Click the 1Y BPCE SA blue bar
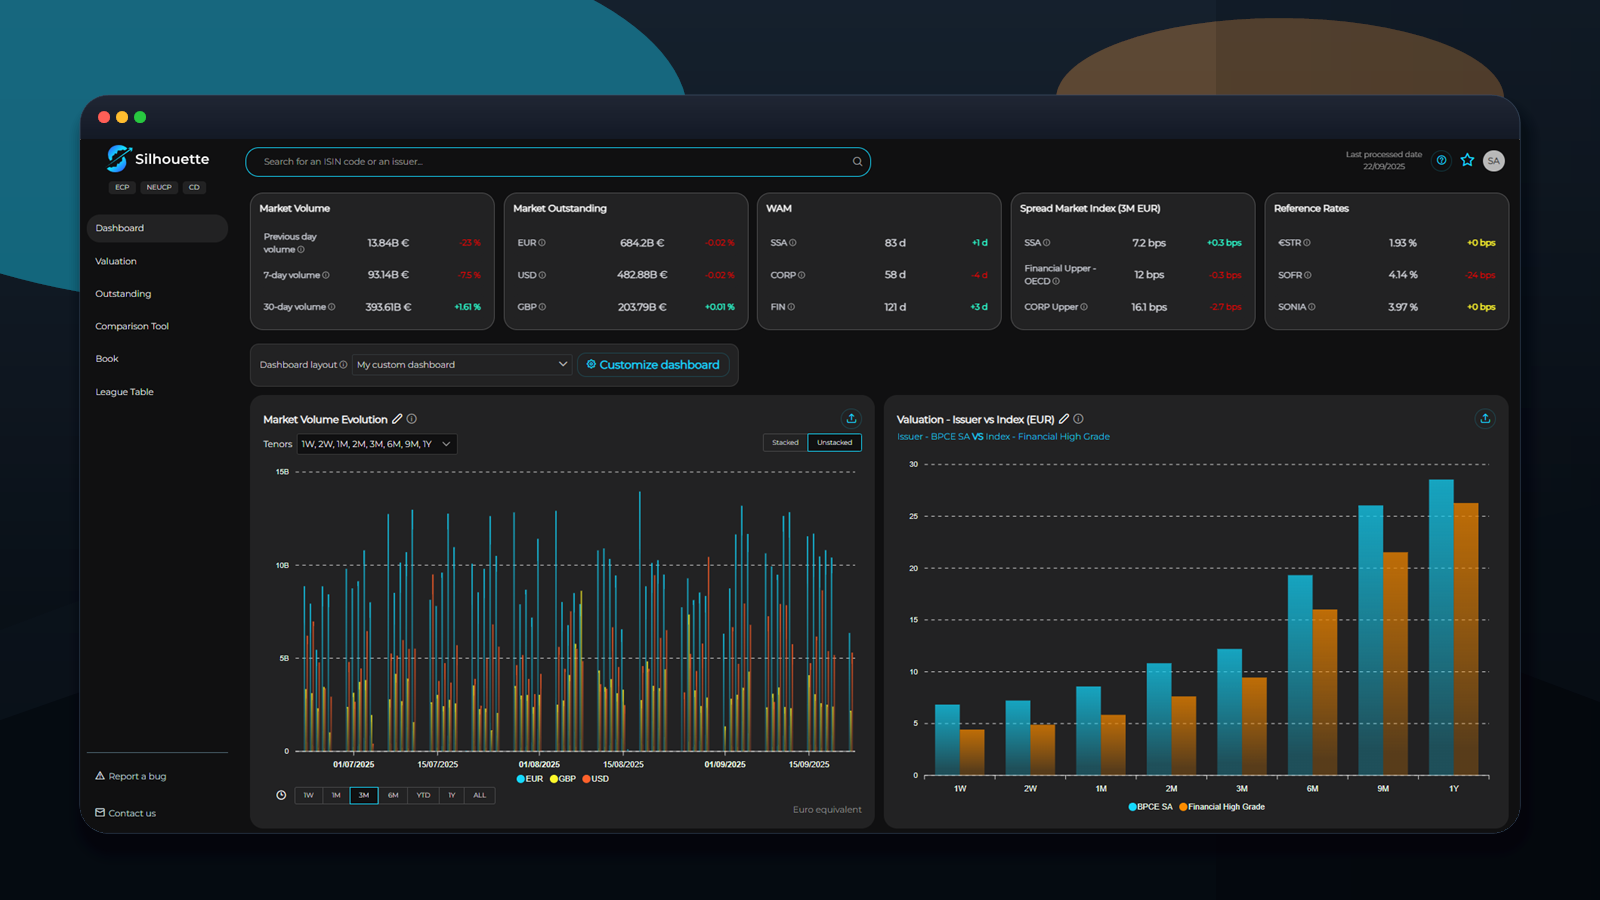 click(1441, 627)
